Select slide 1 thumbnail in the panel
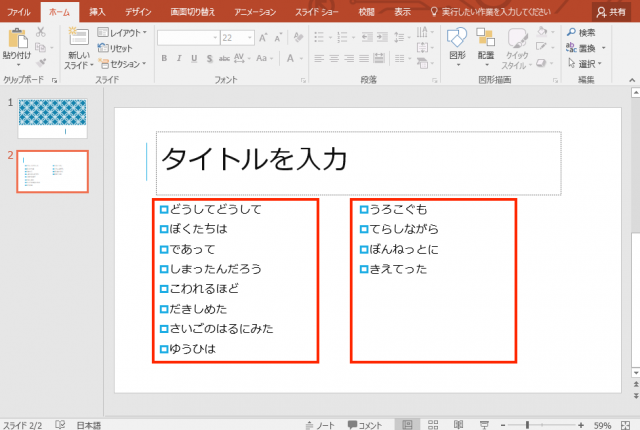 pos(53,118)
